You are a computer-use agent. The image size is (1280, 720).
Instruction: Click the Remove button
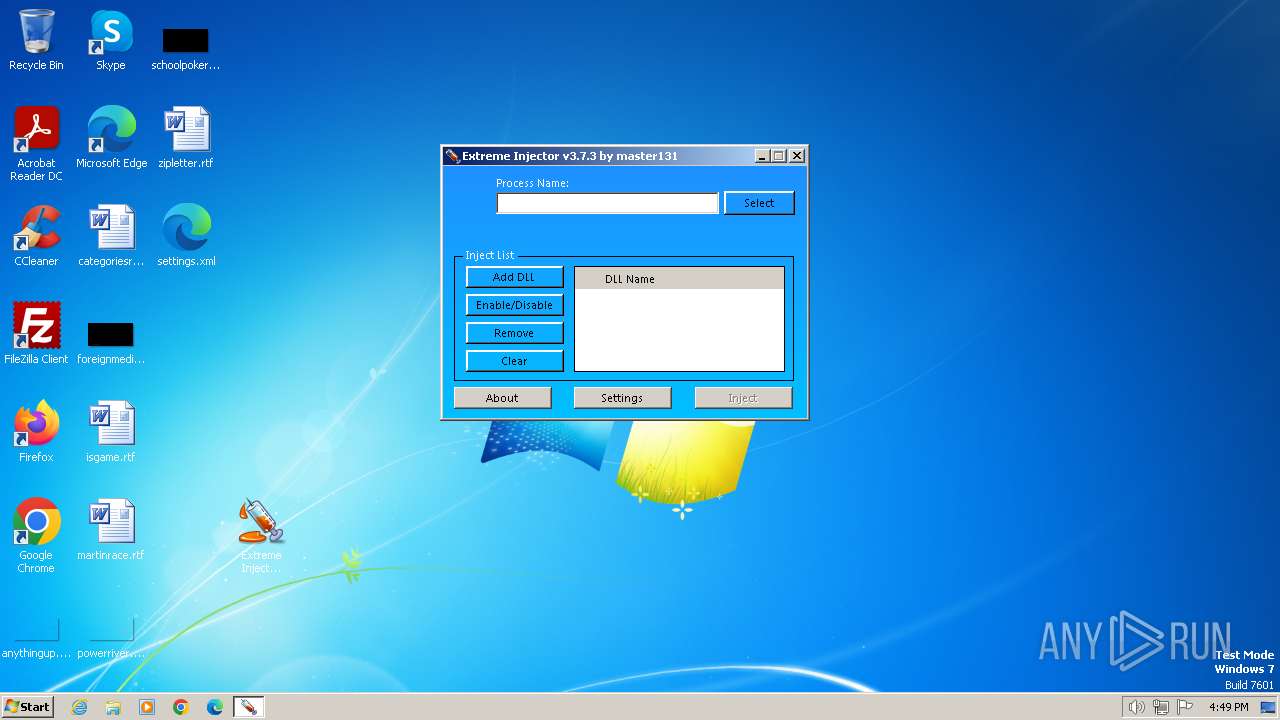[514, 333]
